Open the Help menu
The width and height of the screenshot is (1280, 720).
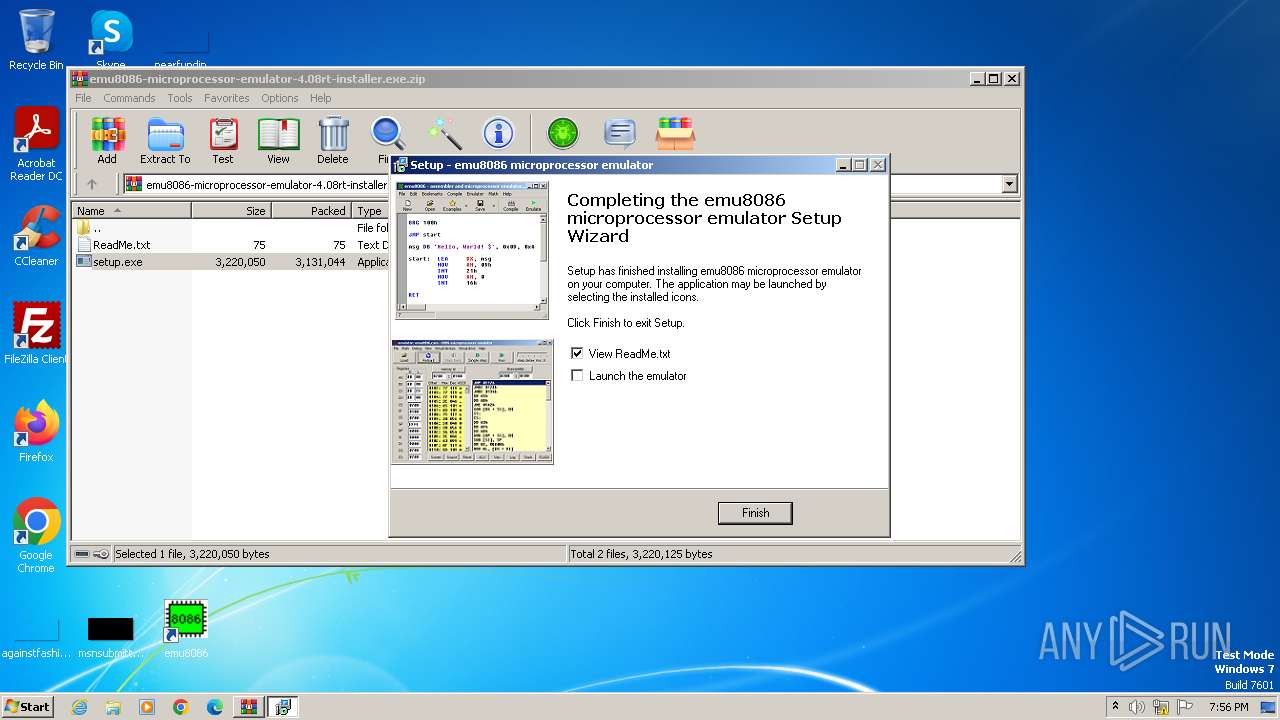pyautogui.click(x=320, y=98)
